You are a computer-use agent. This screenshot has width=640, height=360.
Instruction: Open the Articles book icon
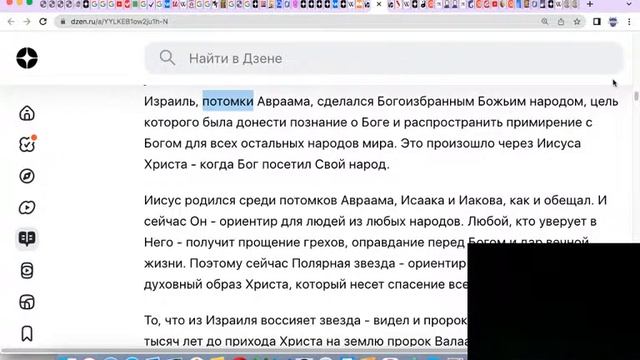(x=27, y=238)
